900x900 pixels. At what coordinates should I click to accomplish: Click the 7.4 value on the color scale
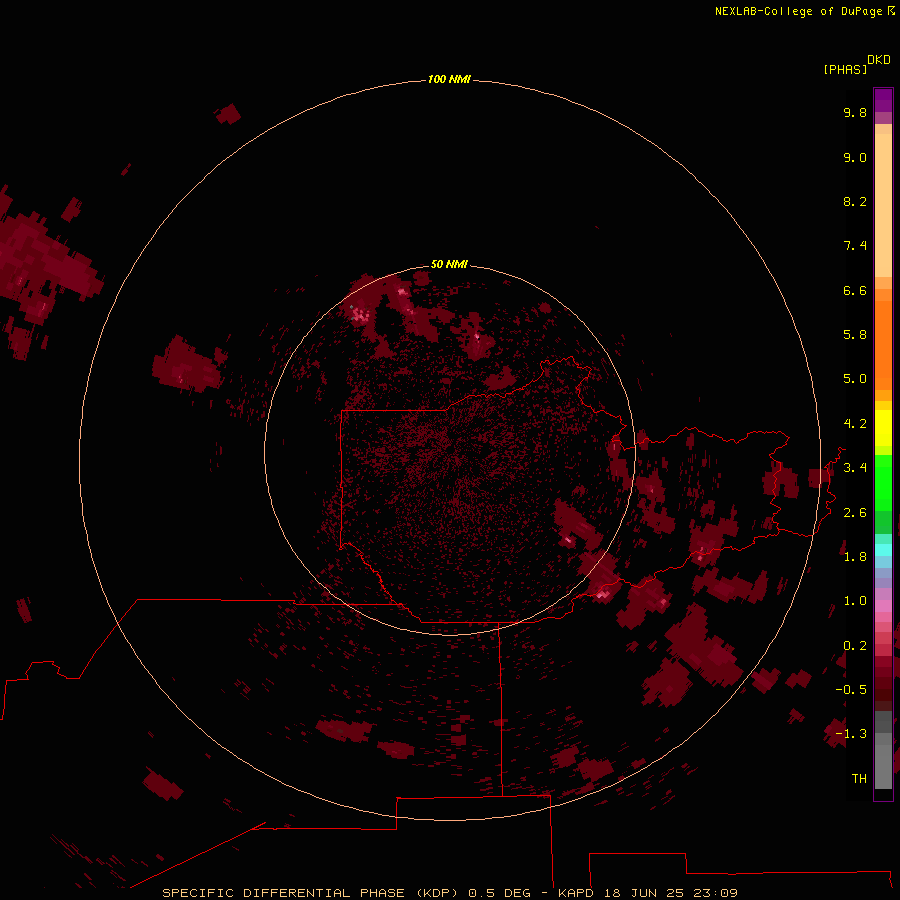click(855, 246)
